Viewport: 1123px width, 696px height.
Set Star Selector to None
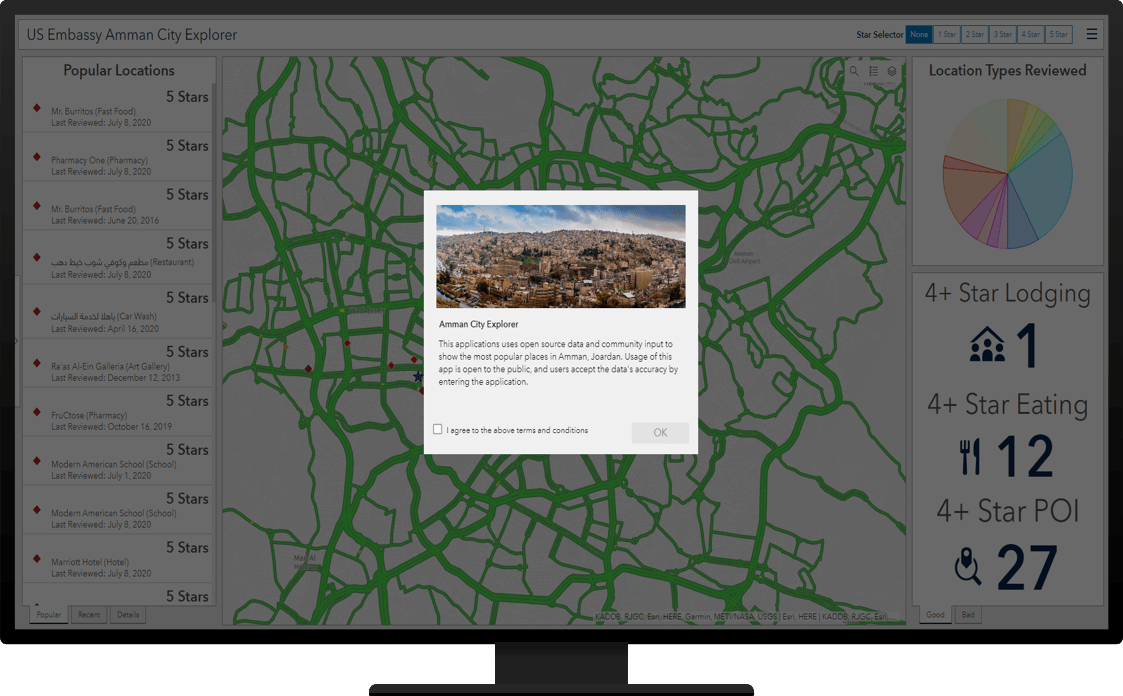(919, 34)
